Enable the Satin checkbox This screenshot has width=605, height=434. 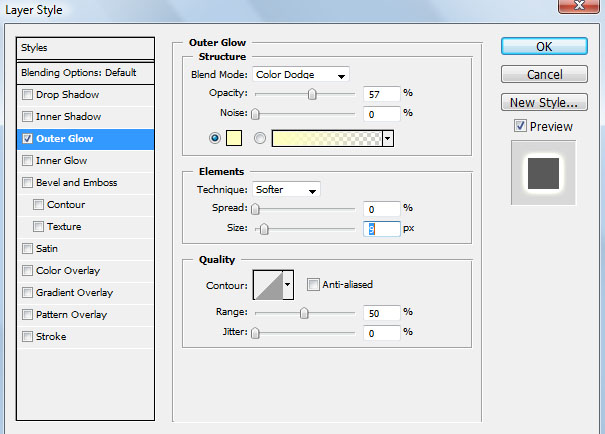coord(27,248)
